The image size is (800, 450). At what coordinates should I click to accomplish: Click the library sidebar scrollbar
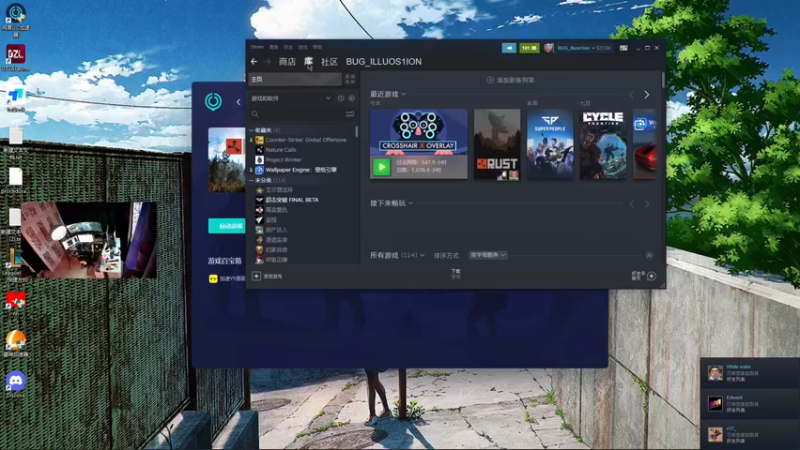(x=356, y=132)
